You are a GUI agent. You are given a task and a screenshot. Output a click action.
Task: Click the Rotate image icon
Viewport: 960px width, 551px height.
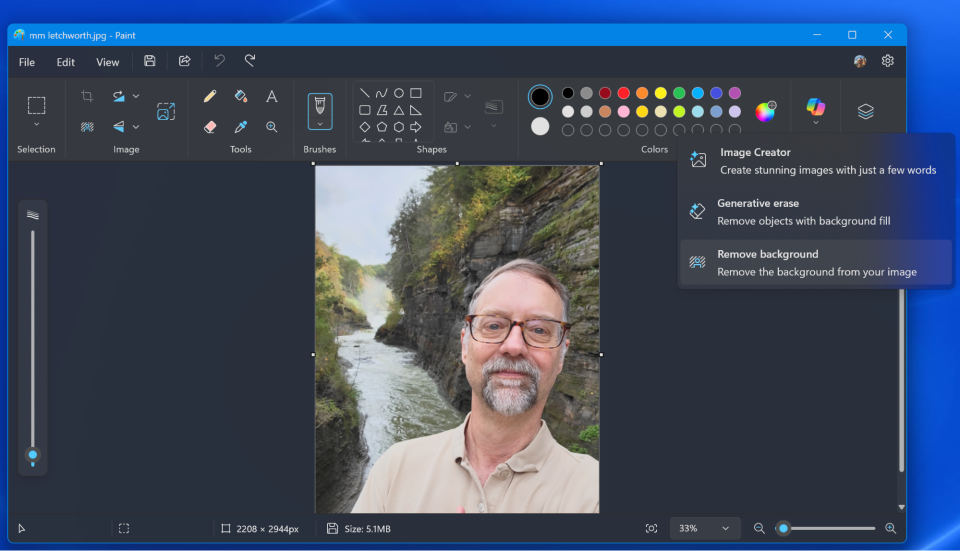pyautogui.click(x=119, y=96)
